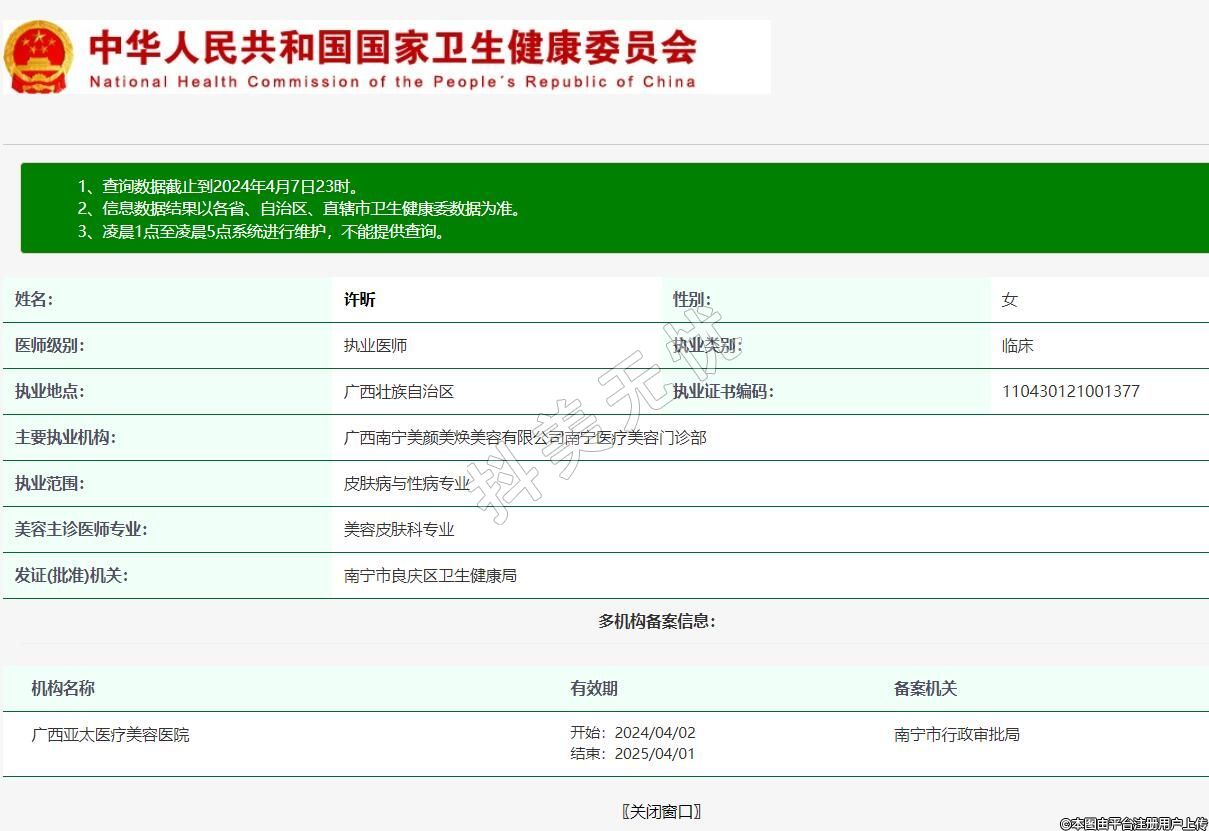Click the 广西壮族自治区 practice location value
The image size is (1209, 831).
click(399, 392)
